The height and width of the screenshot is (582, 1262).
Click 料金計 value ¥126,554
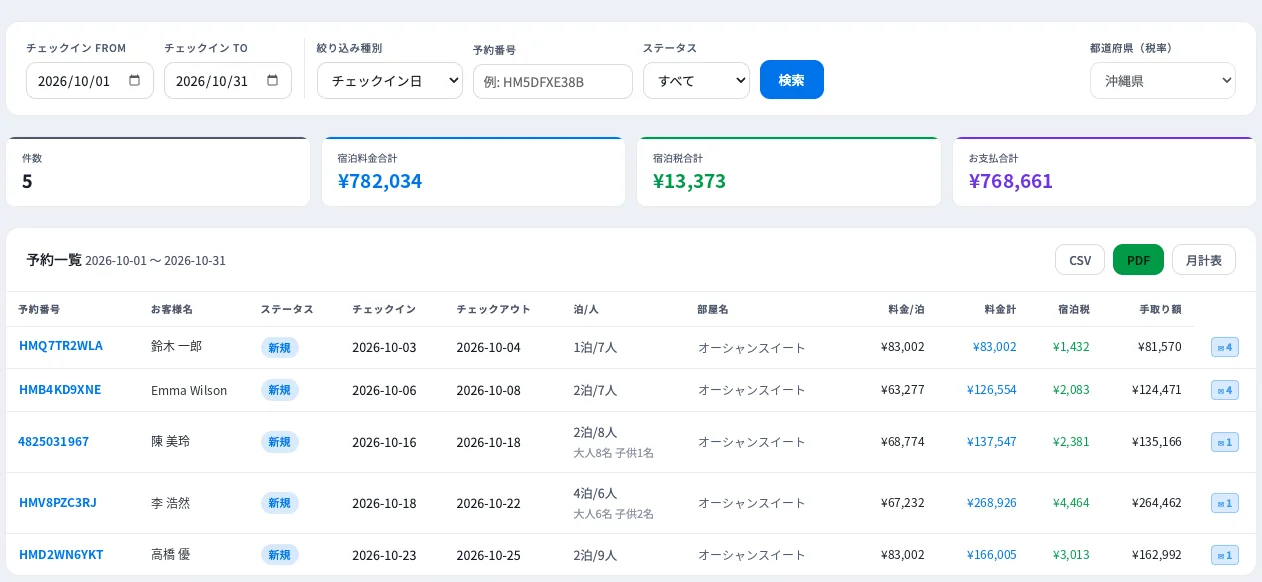coord(992,390)
